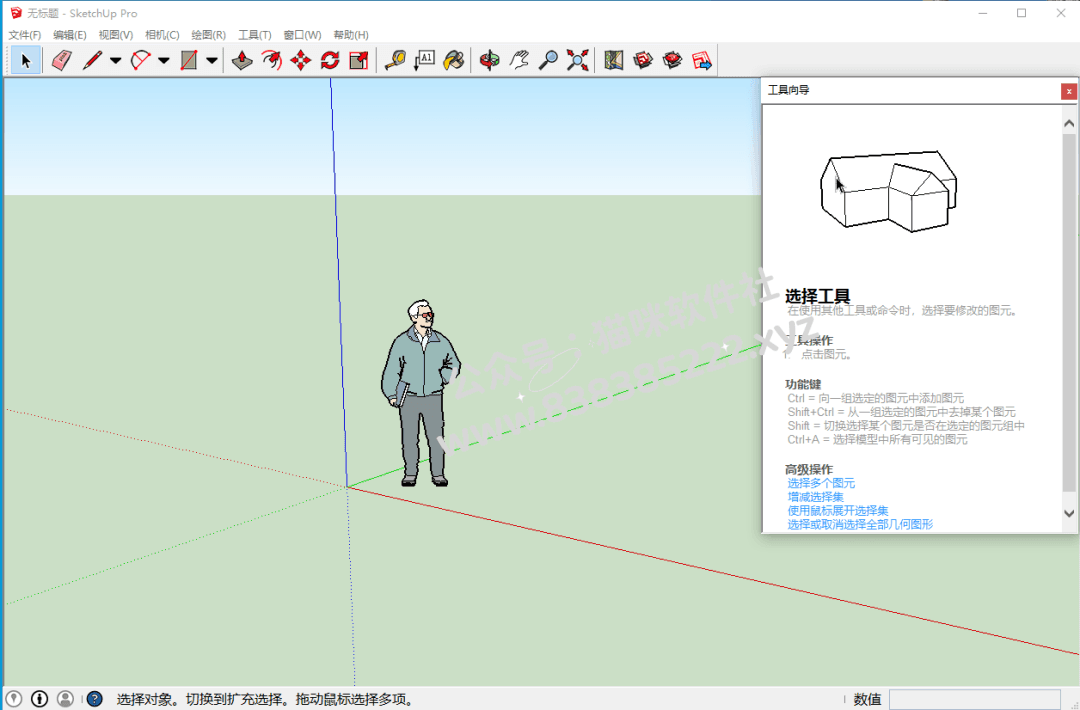Select the Offset tool
The image size is (1080, 710).
[x=271, y=61]
